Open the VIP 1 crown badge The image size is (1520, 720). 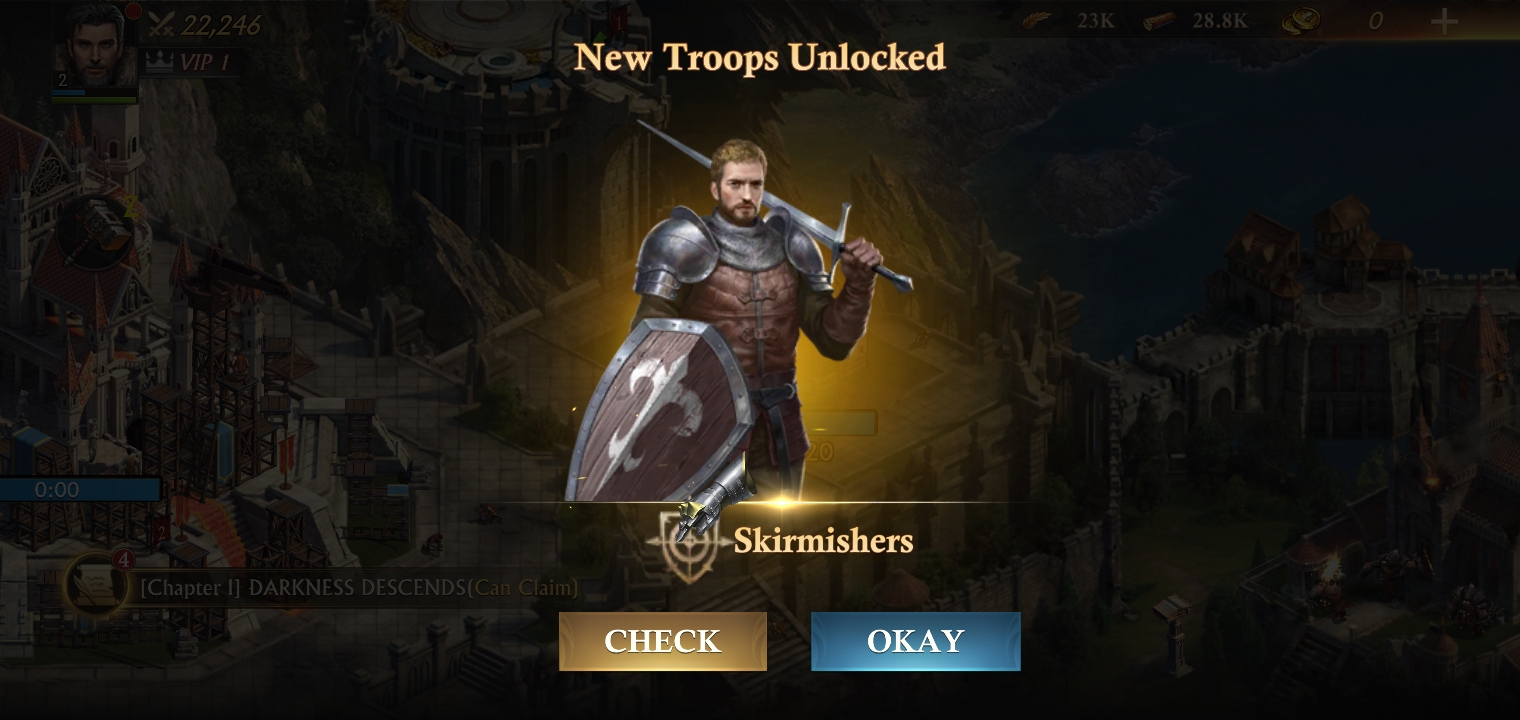159,62
